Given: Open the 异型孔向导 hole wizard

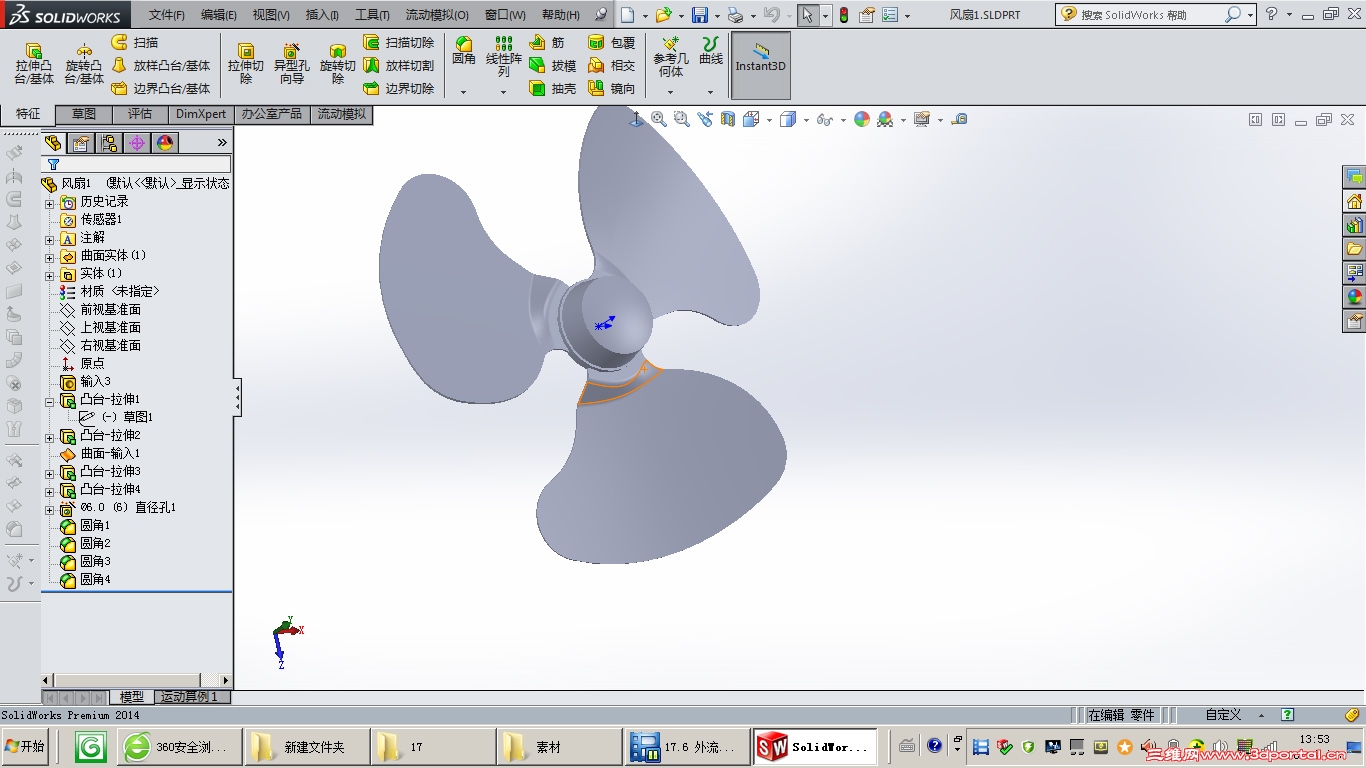Looking at the screenshot, I should (291, 64).
